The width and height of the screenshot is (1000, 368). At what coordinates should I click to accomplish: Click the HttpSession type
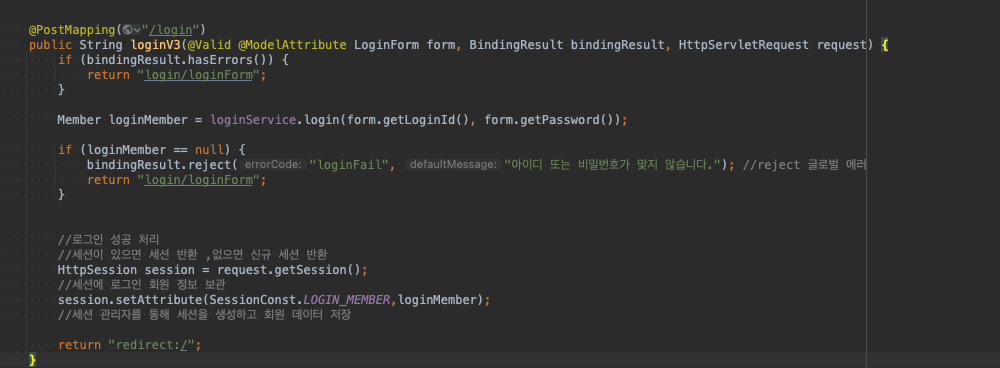click(x=97, y=270)
